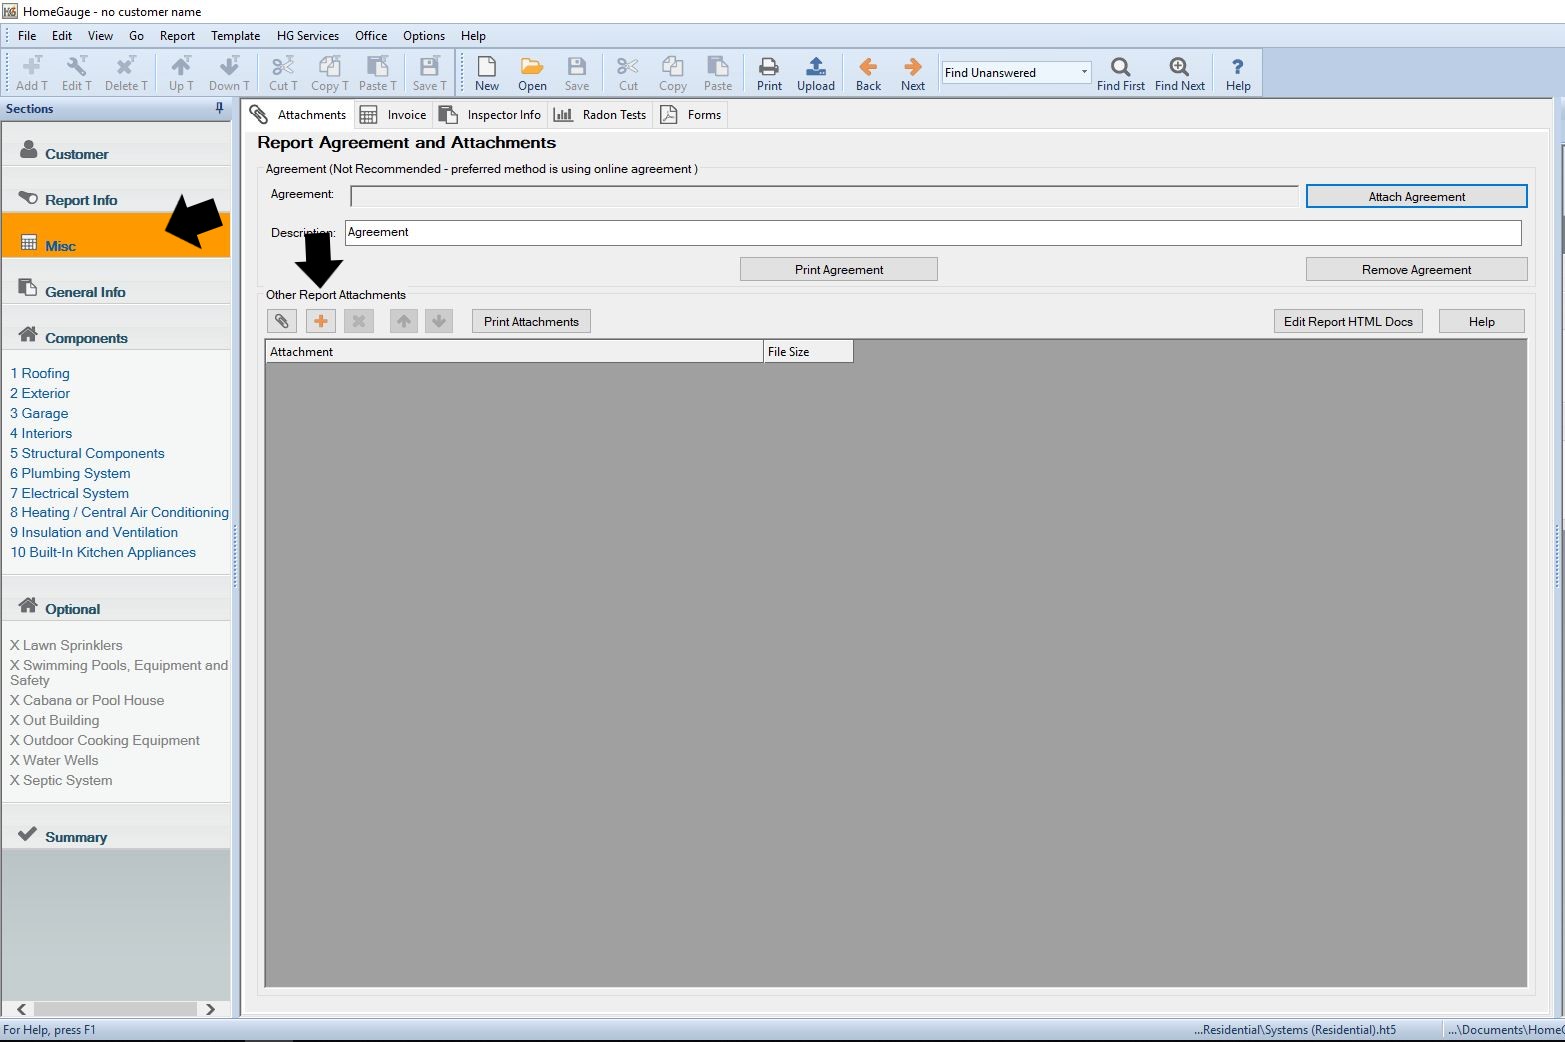Click the orange plus add attachment icon

[321, 321]
